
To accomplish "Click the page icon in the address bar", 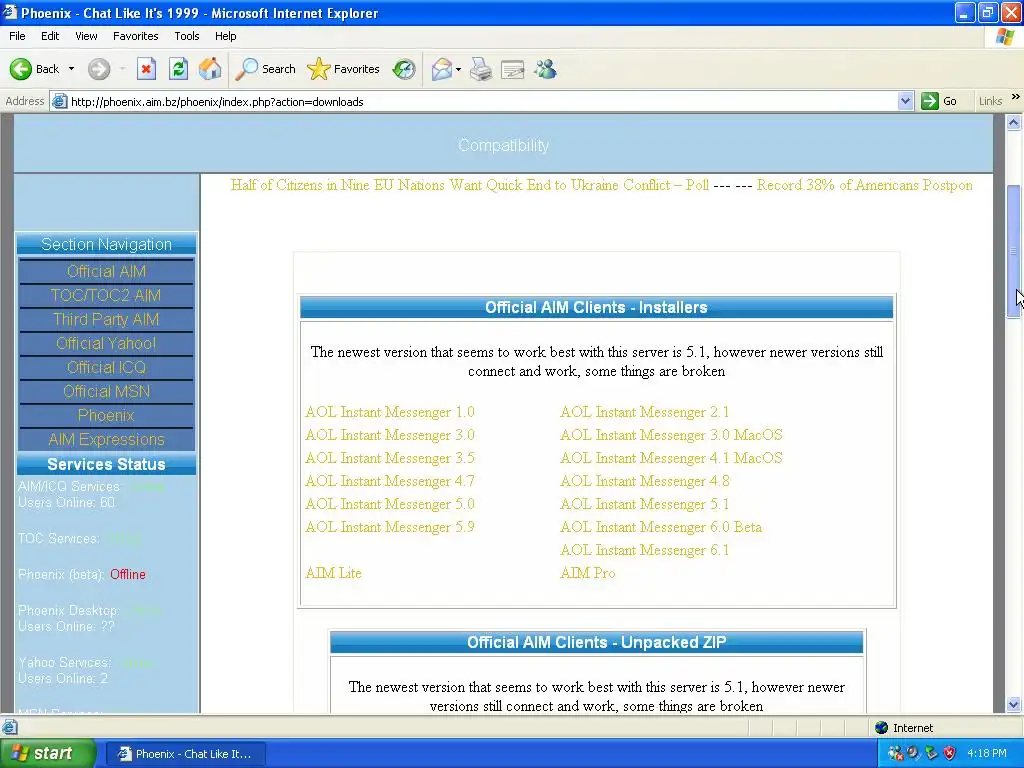I will point(59,101).
